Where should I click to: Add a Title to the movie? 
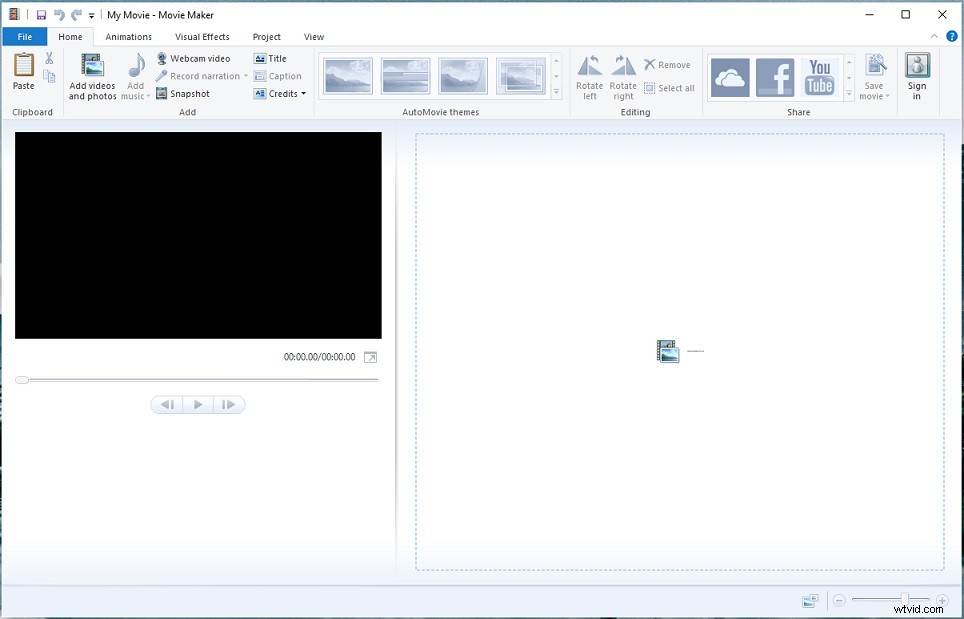[x=273, y=58]
